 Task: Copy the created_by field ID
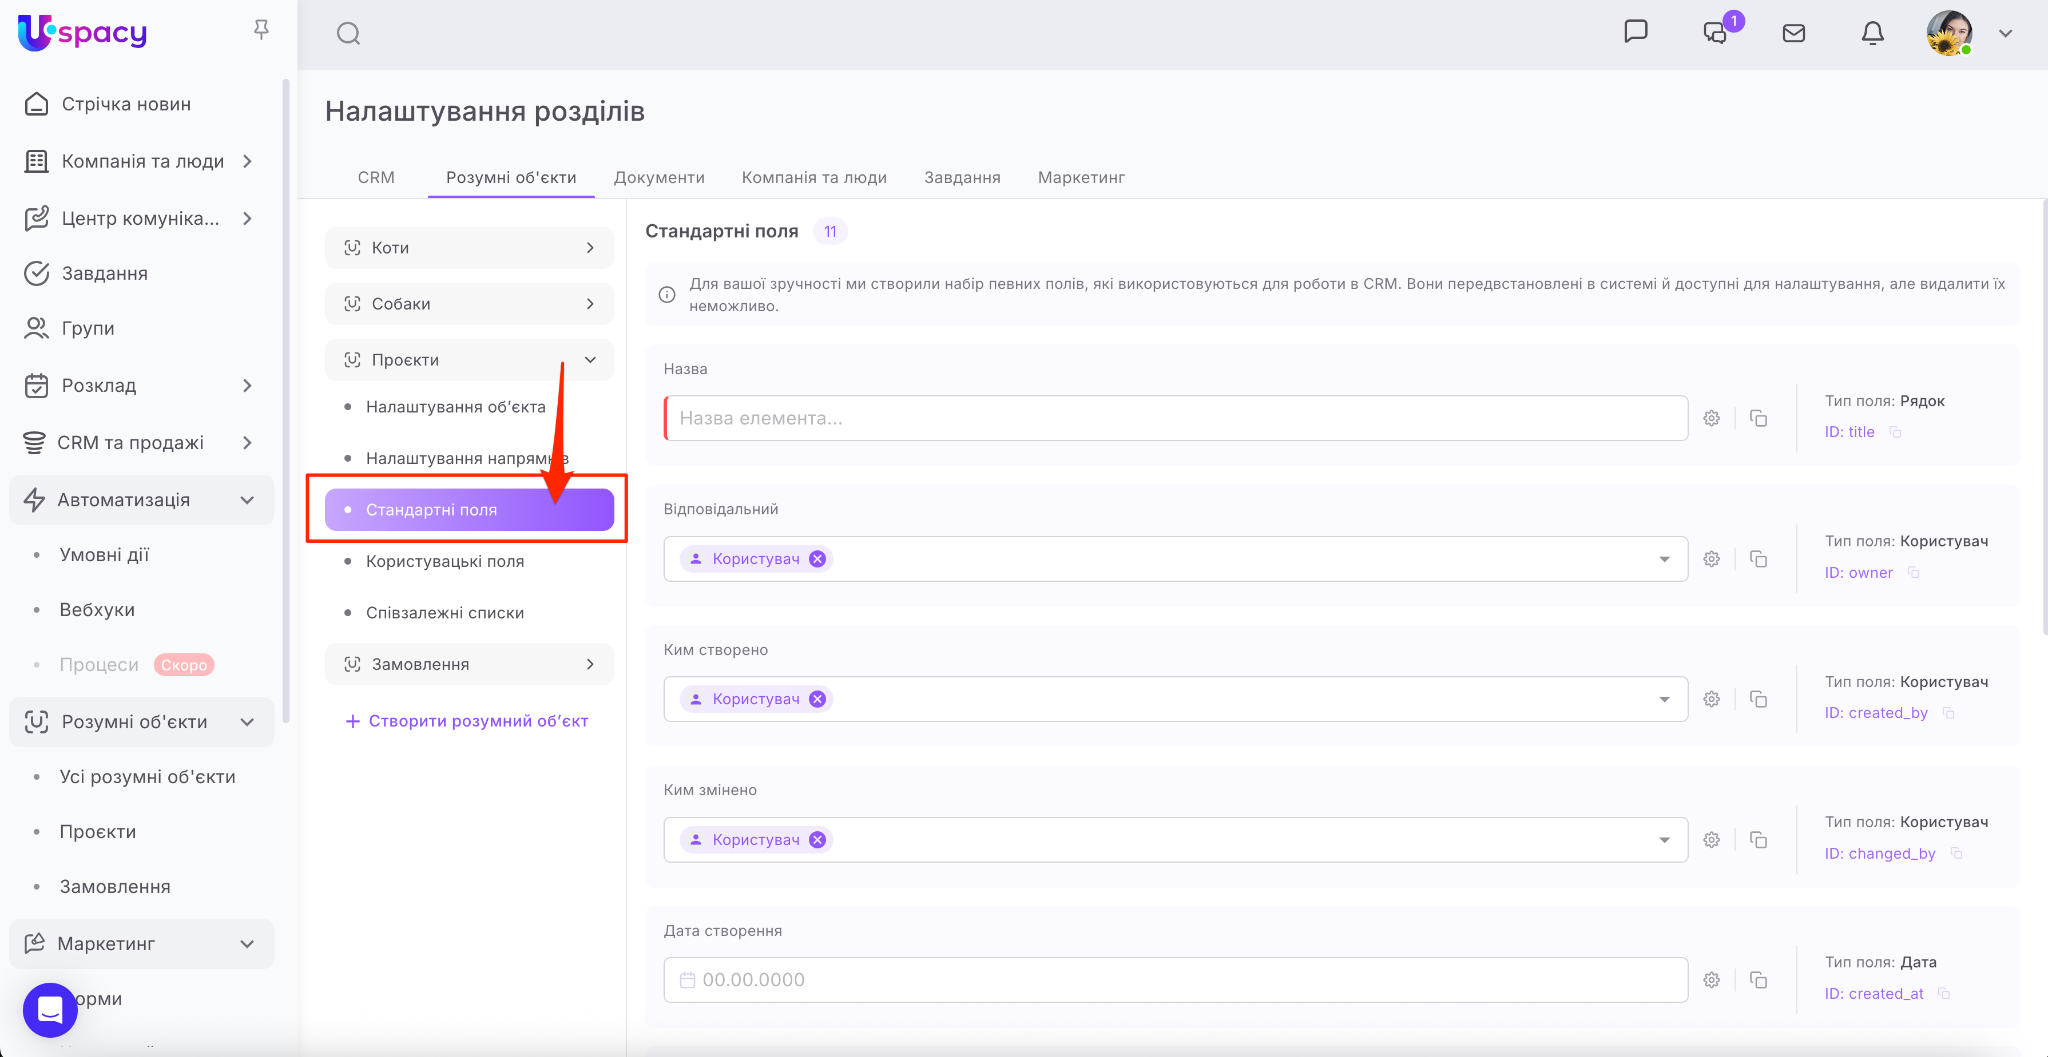[x=1948, y=713]
